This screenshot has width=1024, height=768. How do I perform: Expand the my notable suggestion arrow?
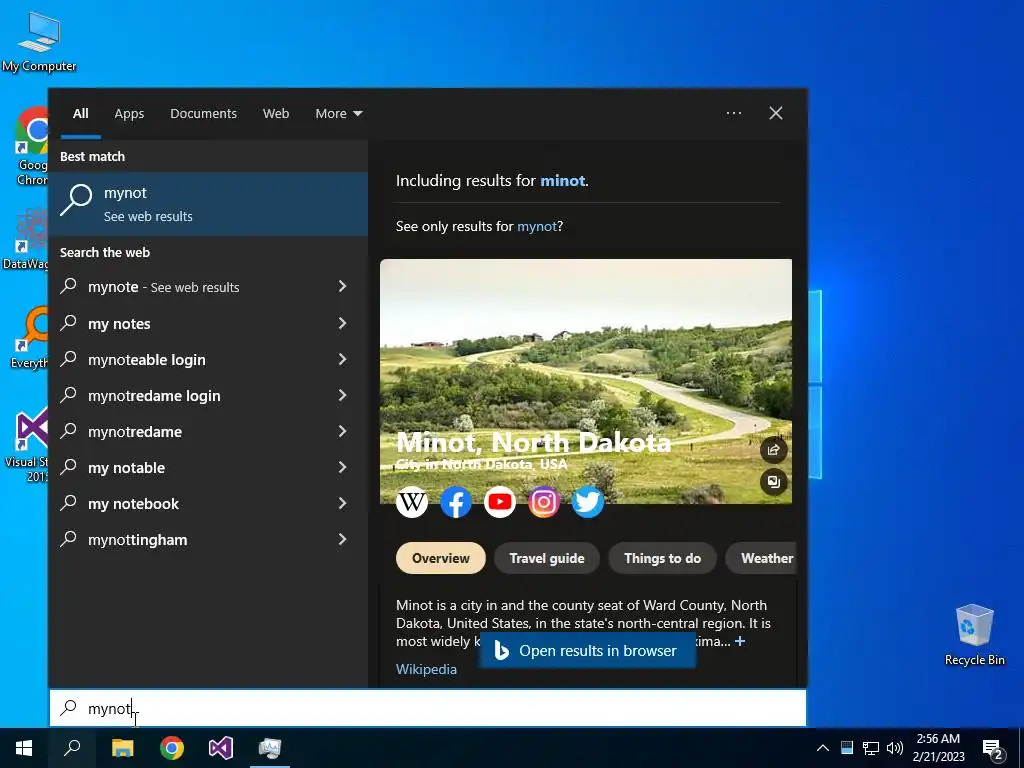[342, 467]
